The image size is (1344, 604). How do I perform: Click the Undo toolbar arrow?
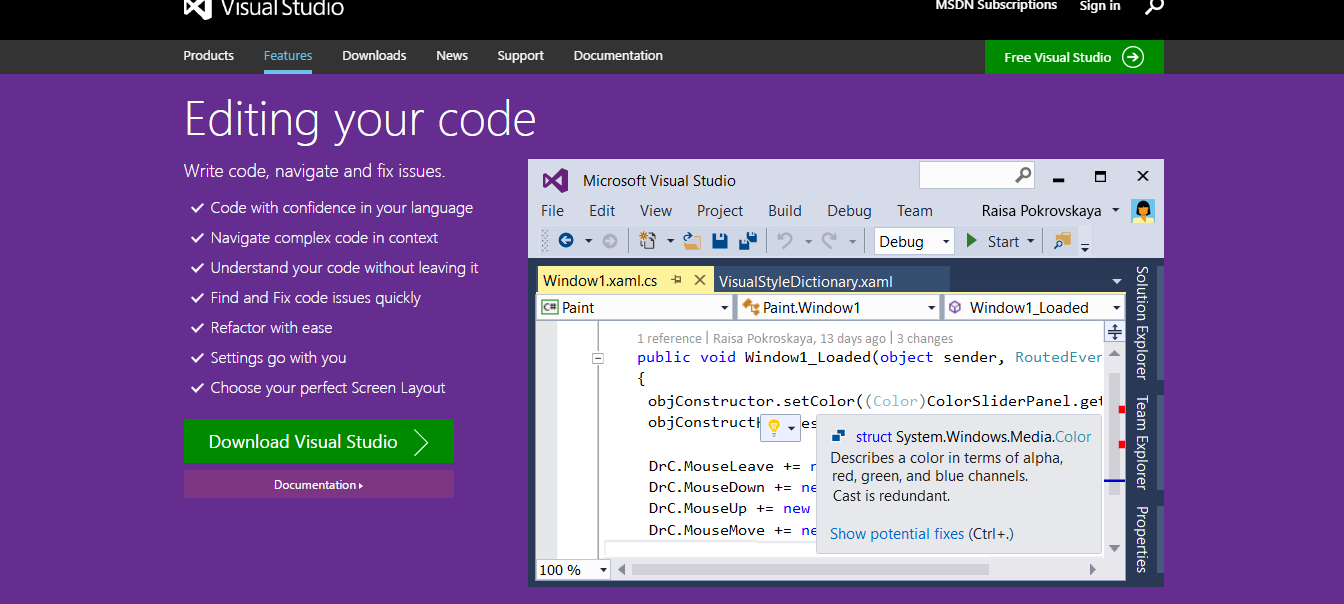point(785,241)
